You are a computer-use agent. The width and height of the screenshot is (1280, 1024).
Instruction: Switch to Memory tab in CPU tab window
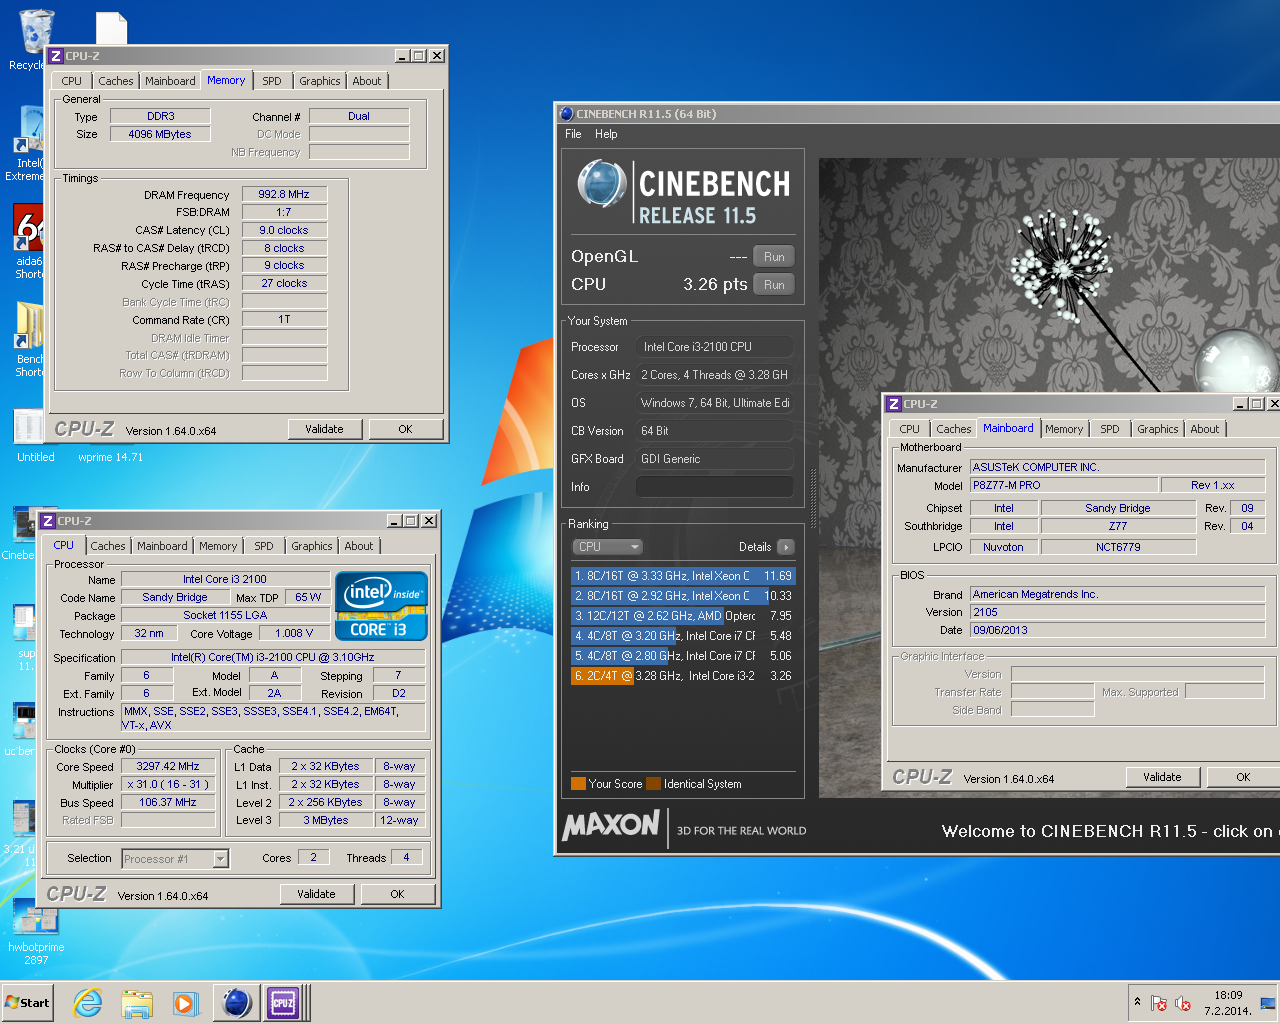[218, 546]
